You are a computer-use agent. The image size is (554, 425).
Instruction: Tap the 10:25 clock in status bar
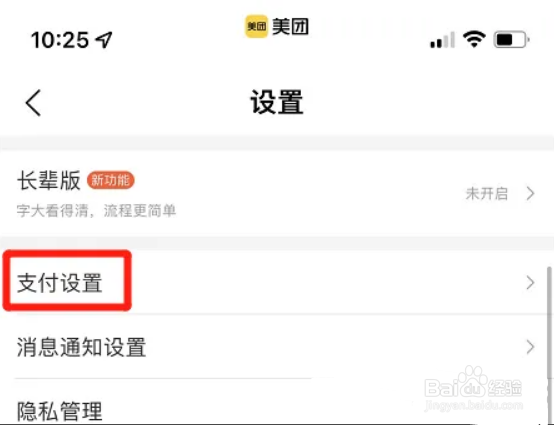[60, 40]
